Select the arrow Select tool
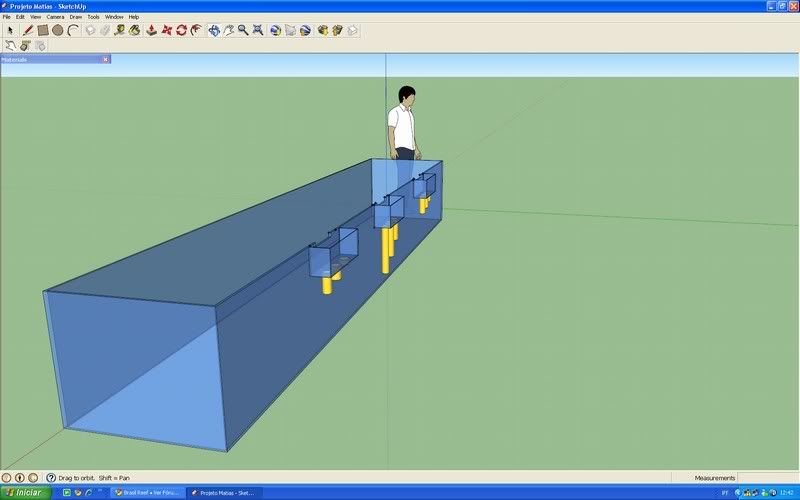 pyautogui.click(x=10, y=31)
